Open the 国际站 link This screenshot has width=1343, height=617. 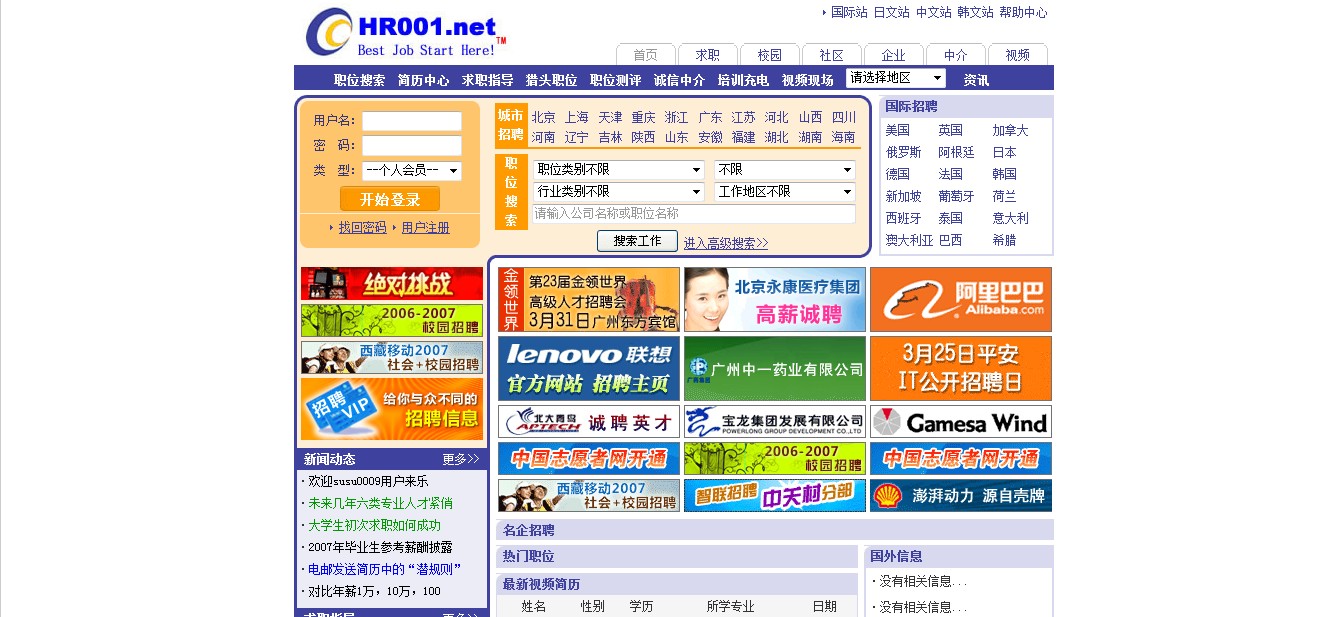click(849, 13)
